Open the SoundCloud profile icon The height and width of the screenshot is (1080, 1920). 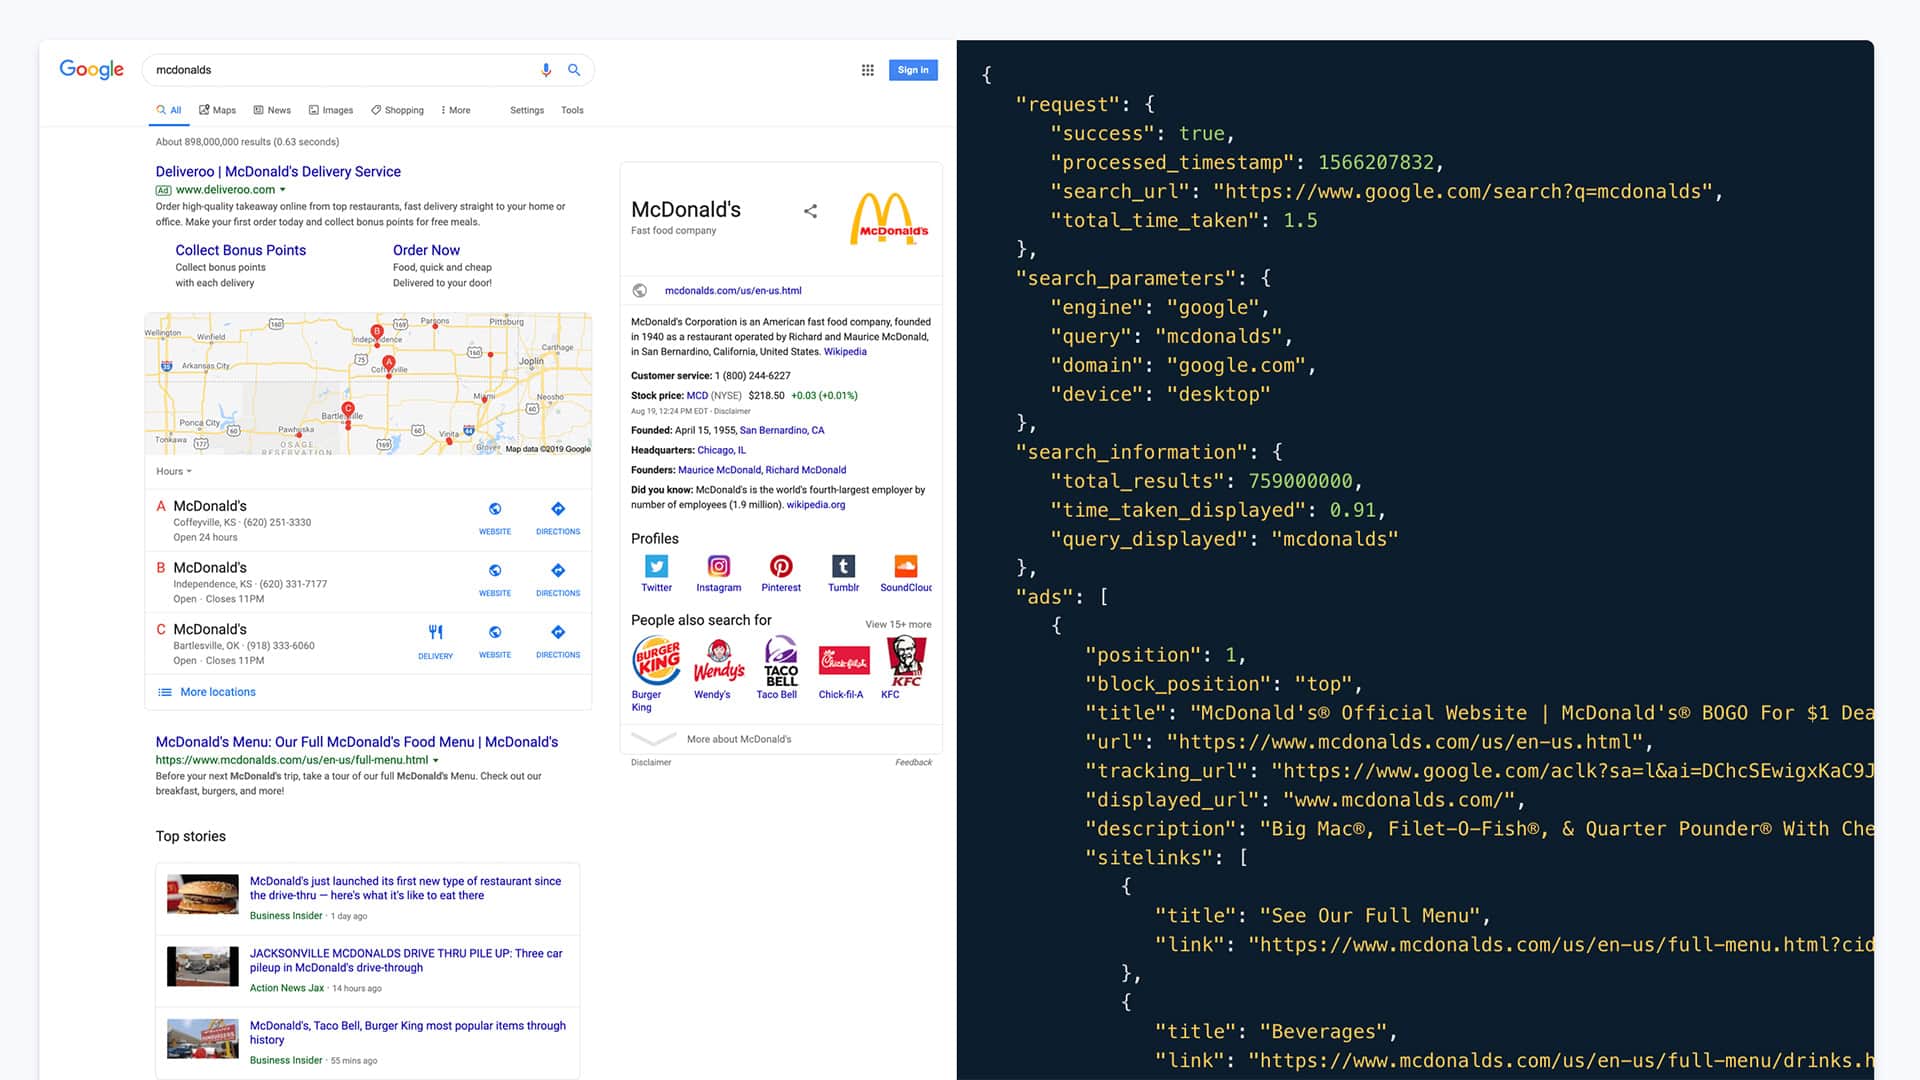905,566
